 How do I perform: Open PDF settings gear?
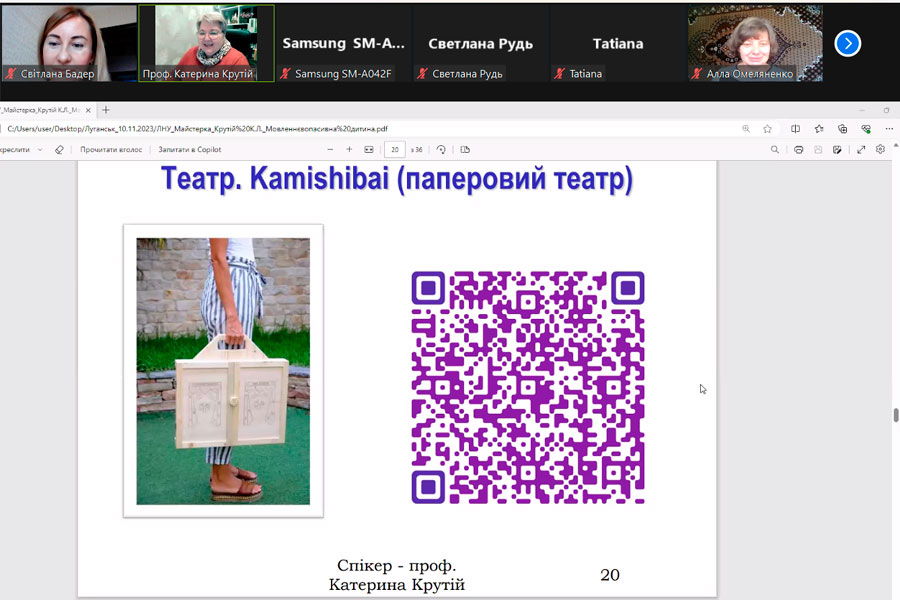(x=880, y=150)
